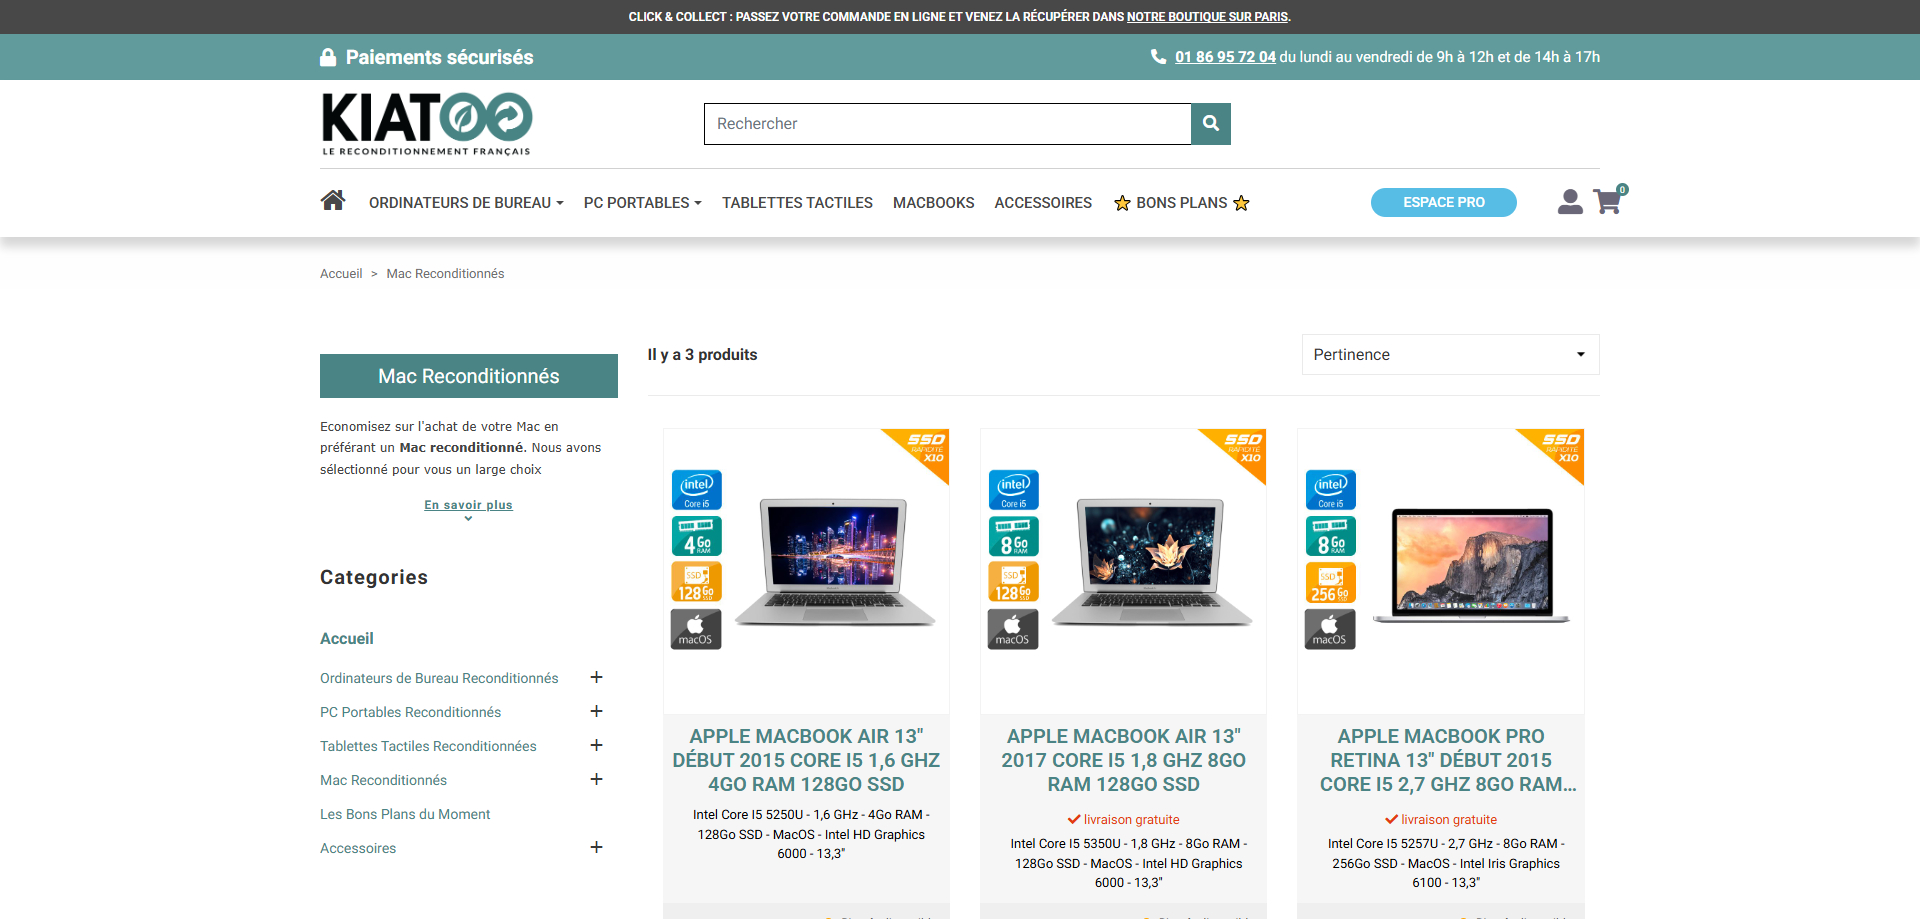
Task: Click the phone handset icon in top bar
Action: pos(1158,57)
